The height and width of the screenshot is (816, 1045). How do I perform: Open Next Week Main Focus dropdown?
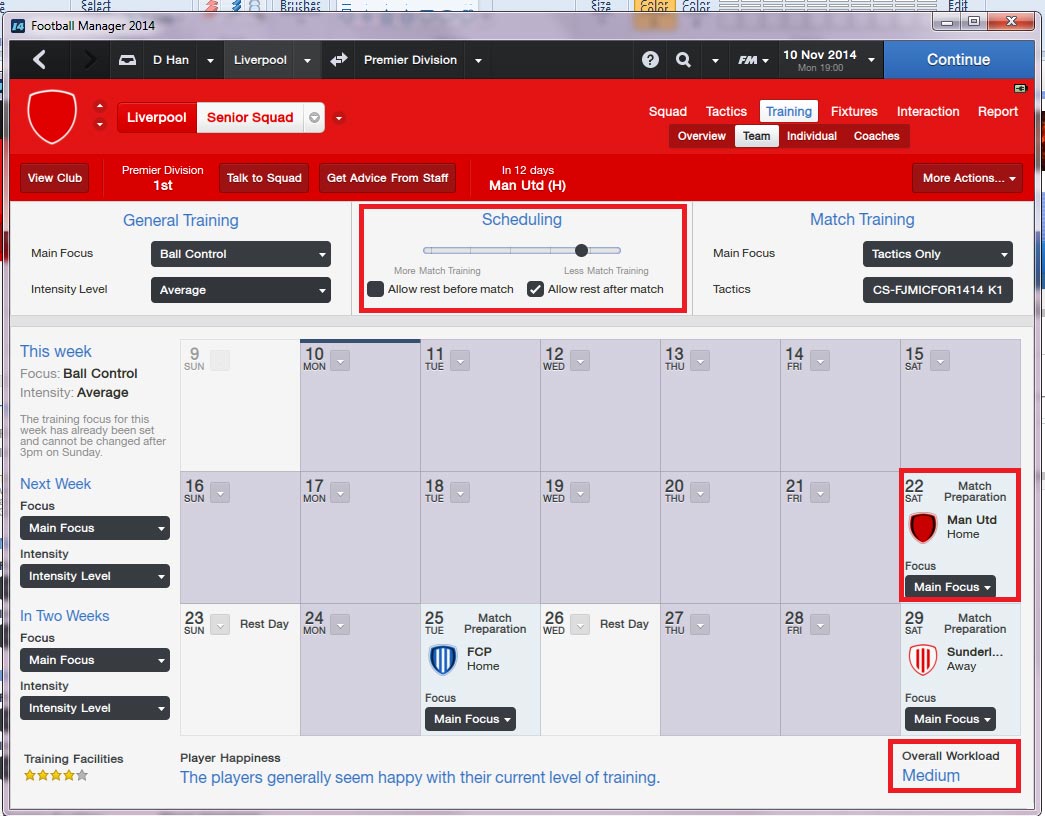point(95,528)
